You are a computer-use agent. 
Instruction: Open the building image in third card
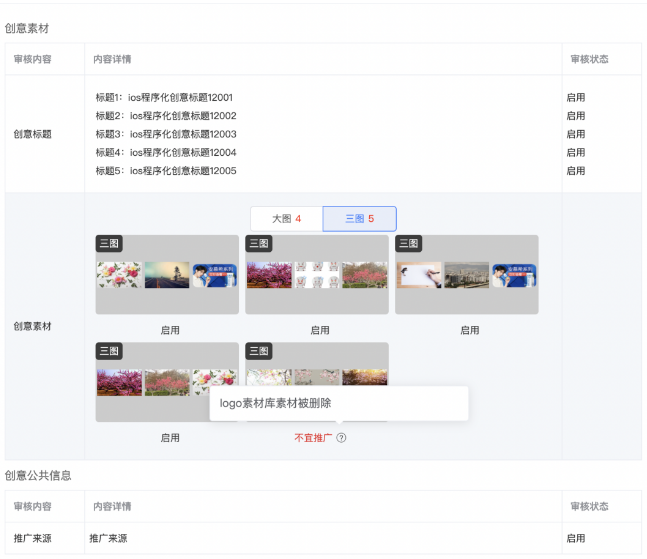tap(466, 275)
